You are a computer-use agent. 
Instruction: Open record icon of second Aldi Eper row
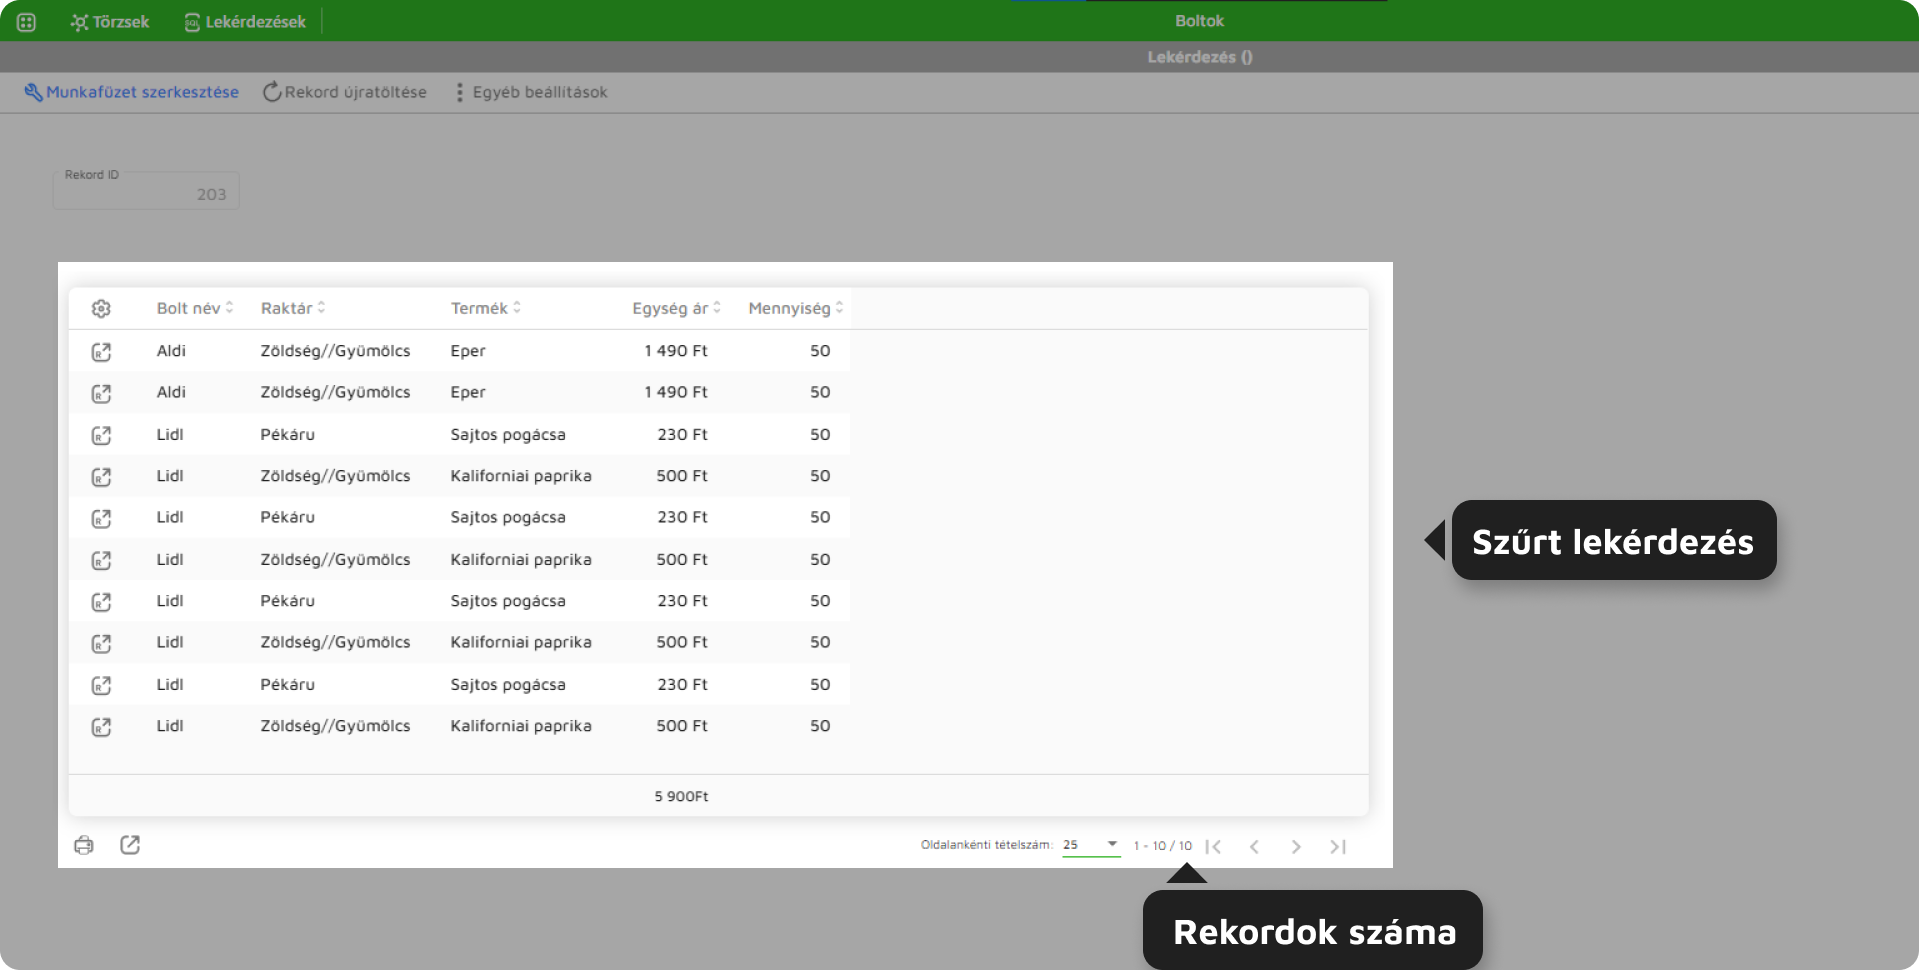101,393
